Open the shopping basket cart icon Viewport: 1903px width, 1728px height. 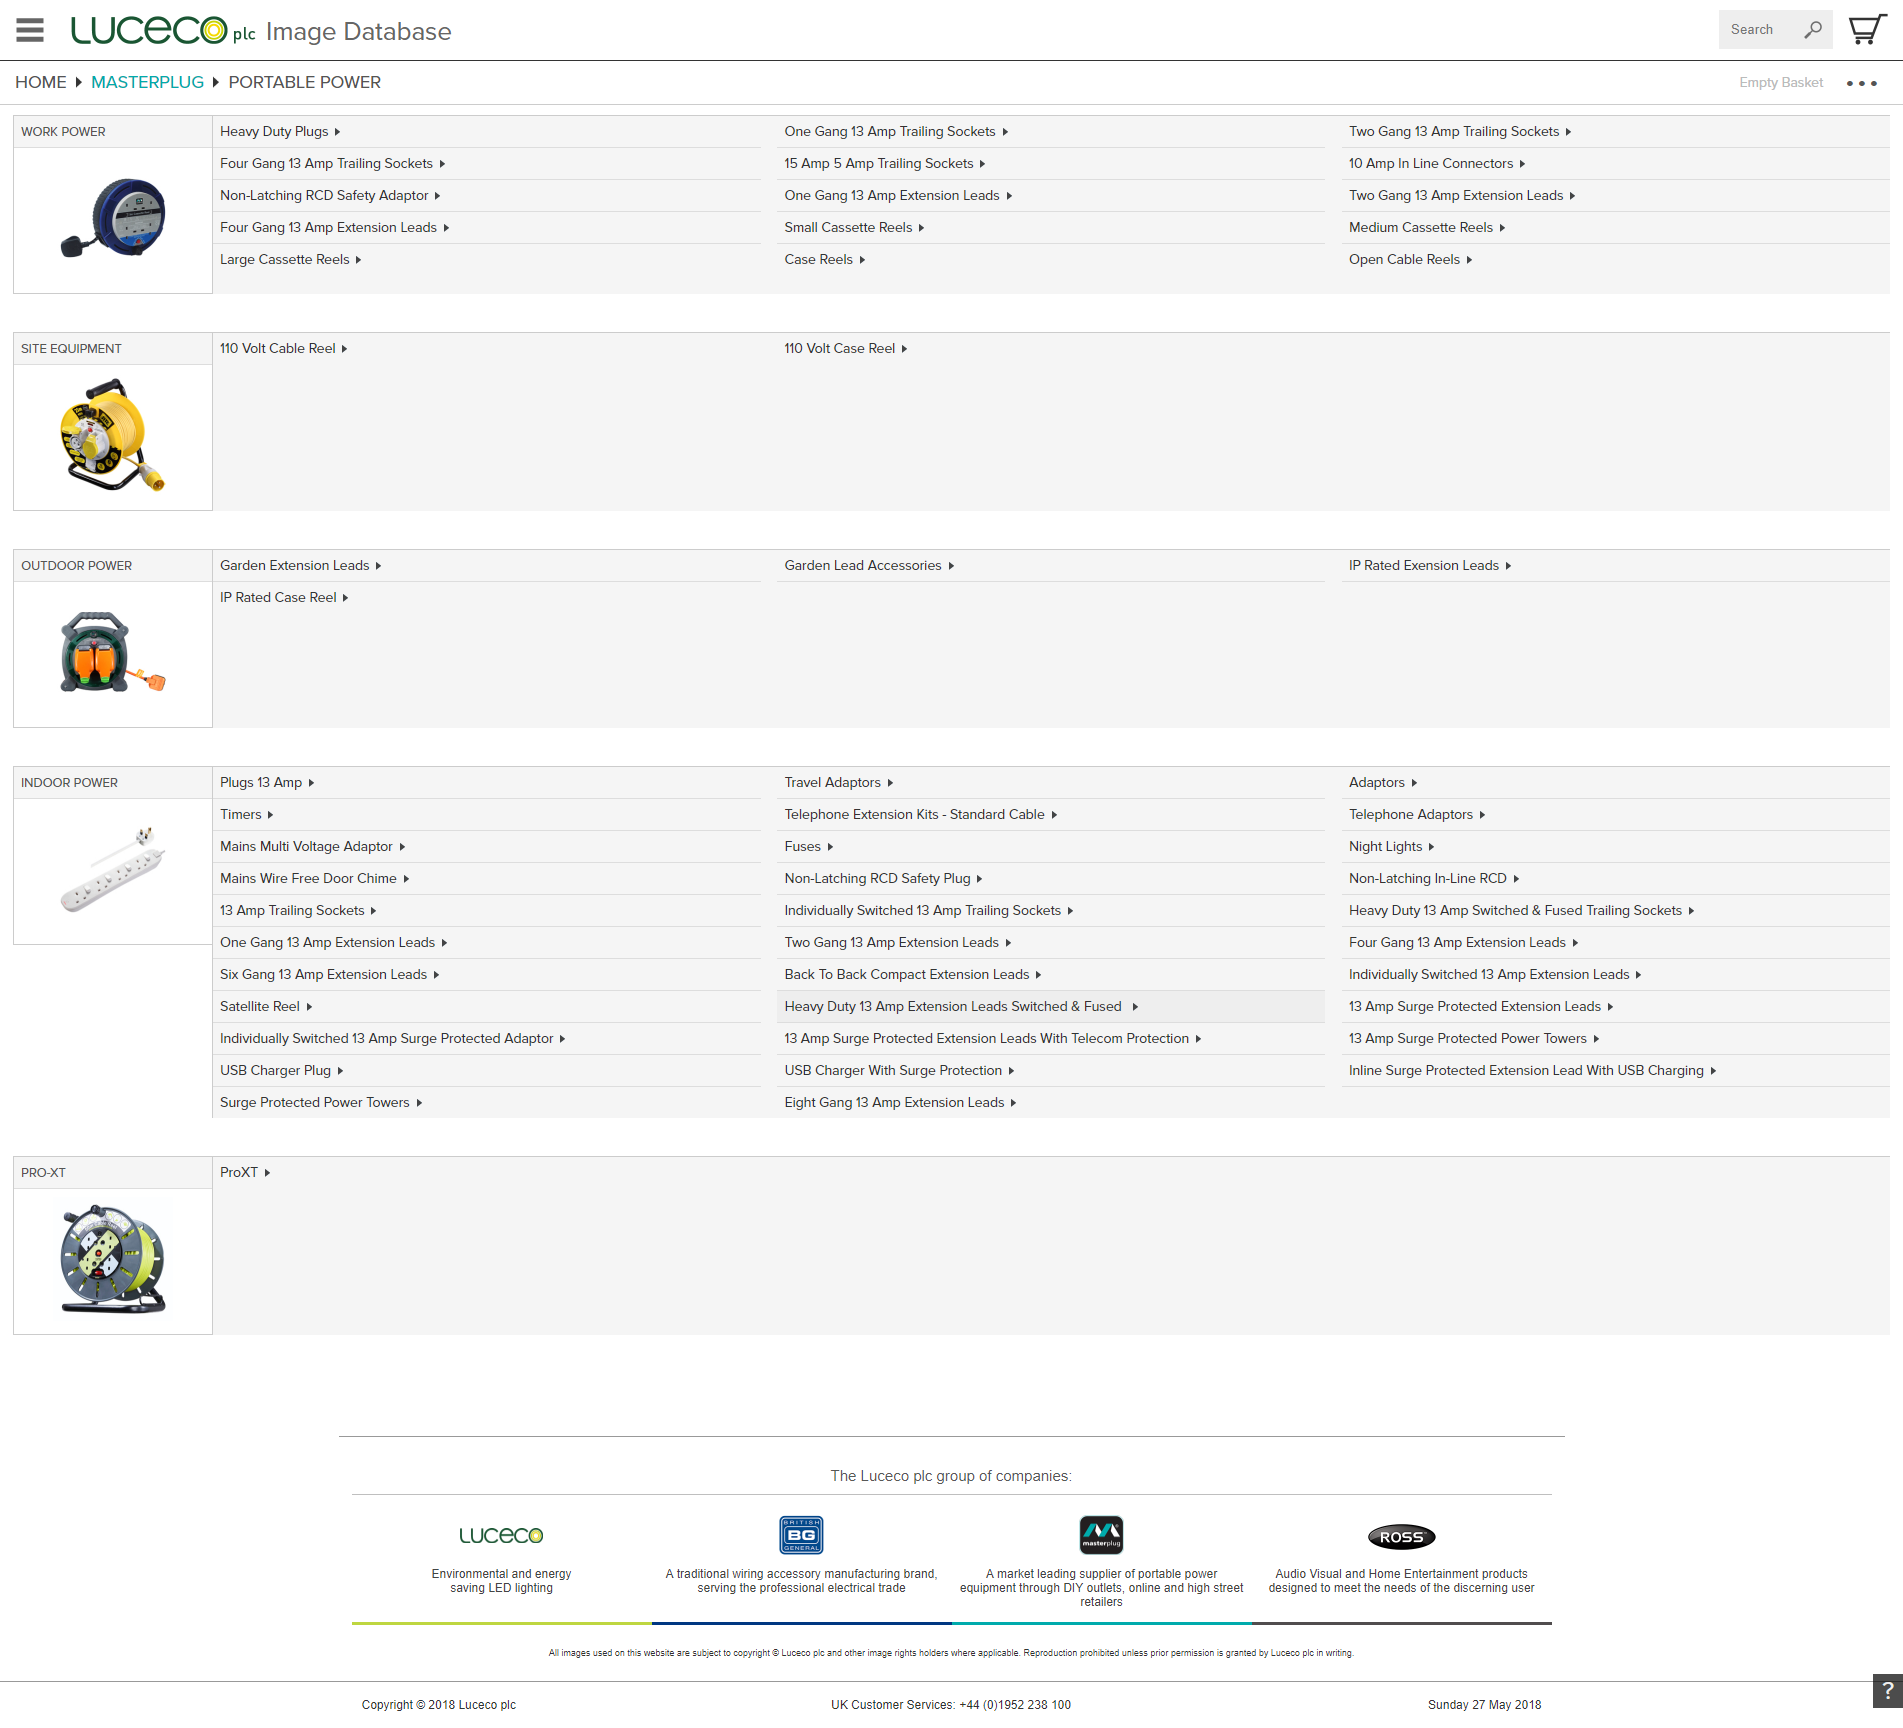pyautogui.click(x=1866, y=29)
